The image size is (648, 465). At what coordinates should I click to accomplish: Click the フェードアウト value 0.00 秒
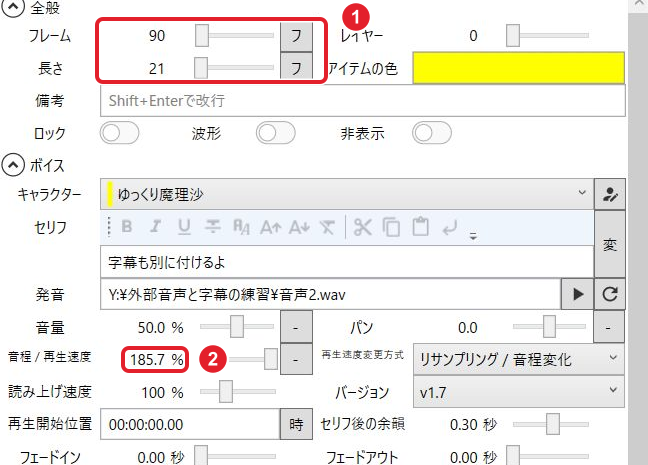pyautogui.click(x=473, y=457)
